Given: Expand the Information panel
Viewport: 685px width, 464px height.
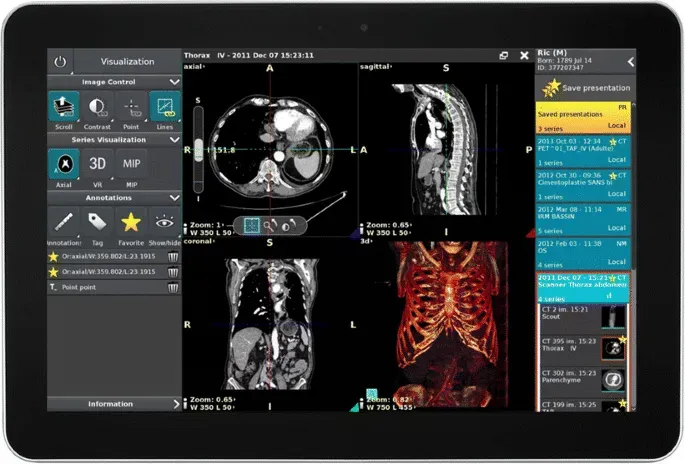Looking at the screenshot, I should [114, 404].
